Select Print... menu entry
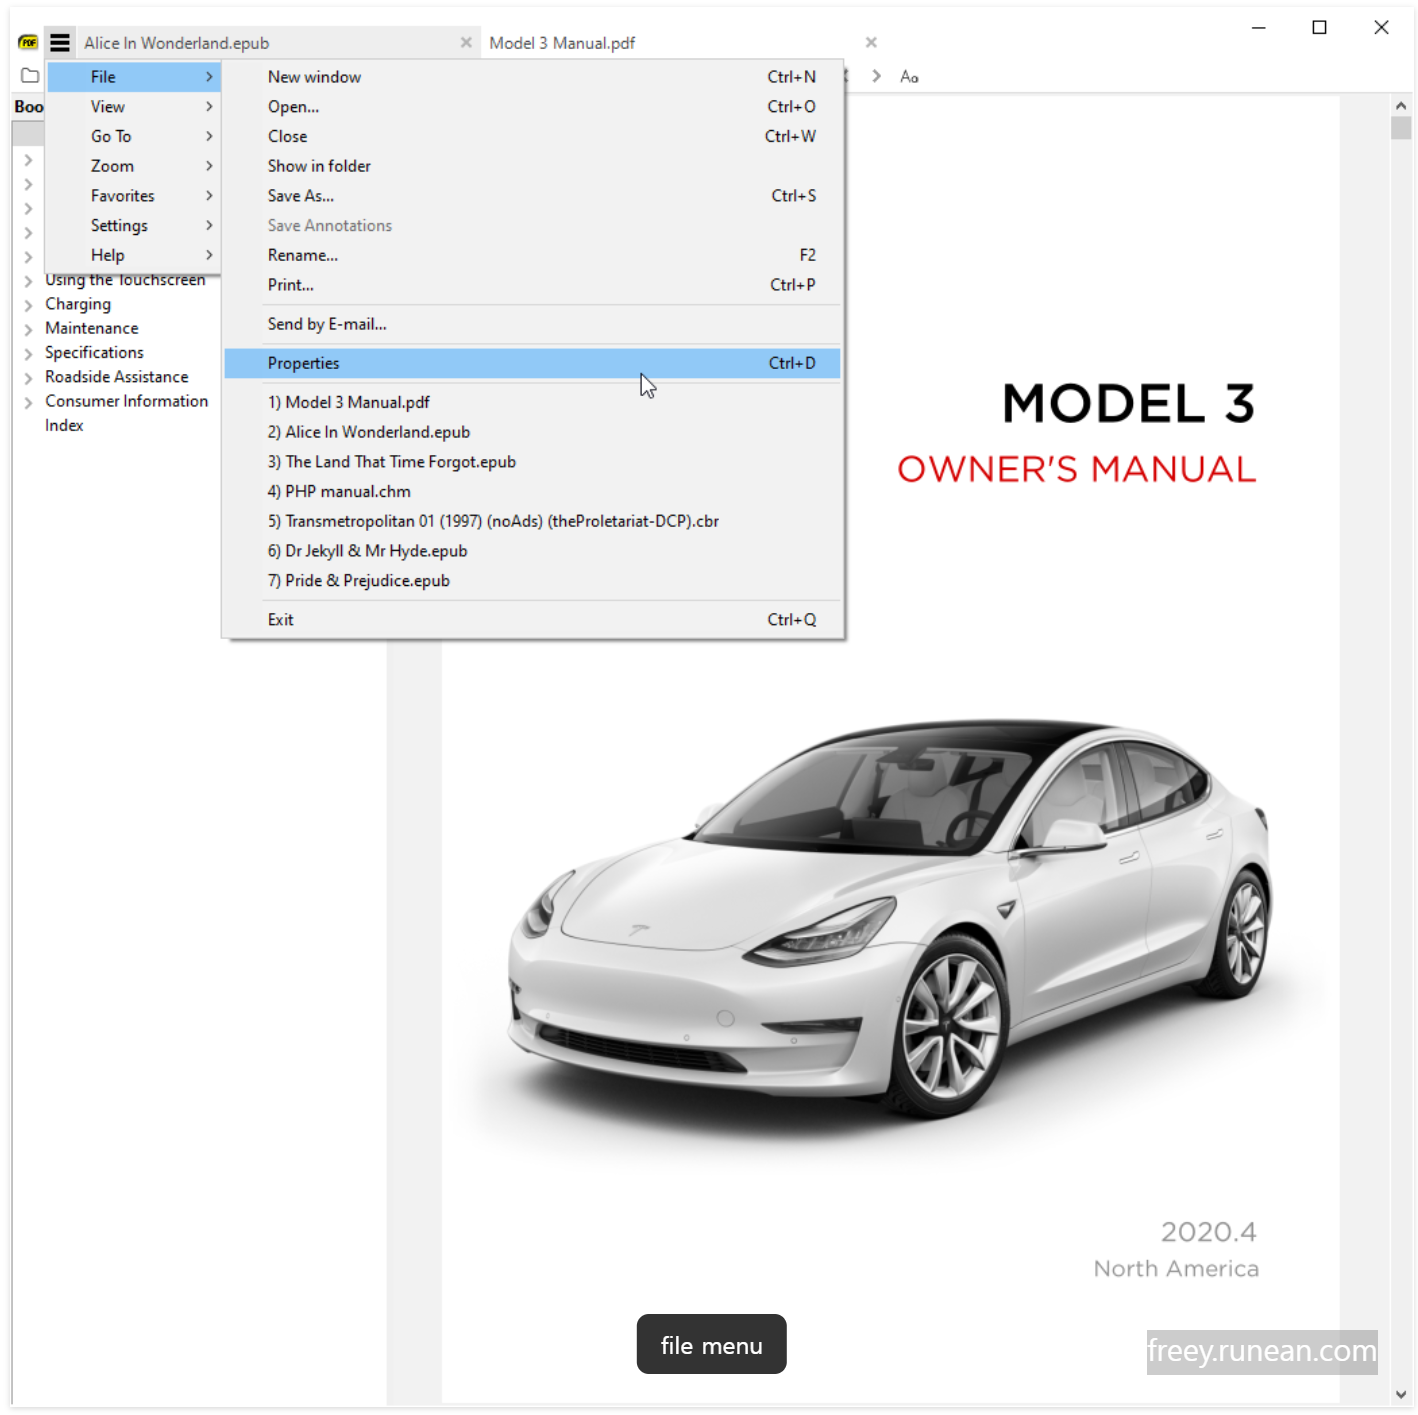This screenshot has height=1415, width=1418. (532, 285)
